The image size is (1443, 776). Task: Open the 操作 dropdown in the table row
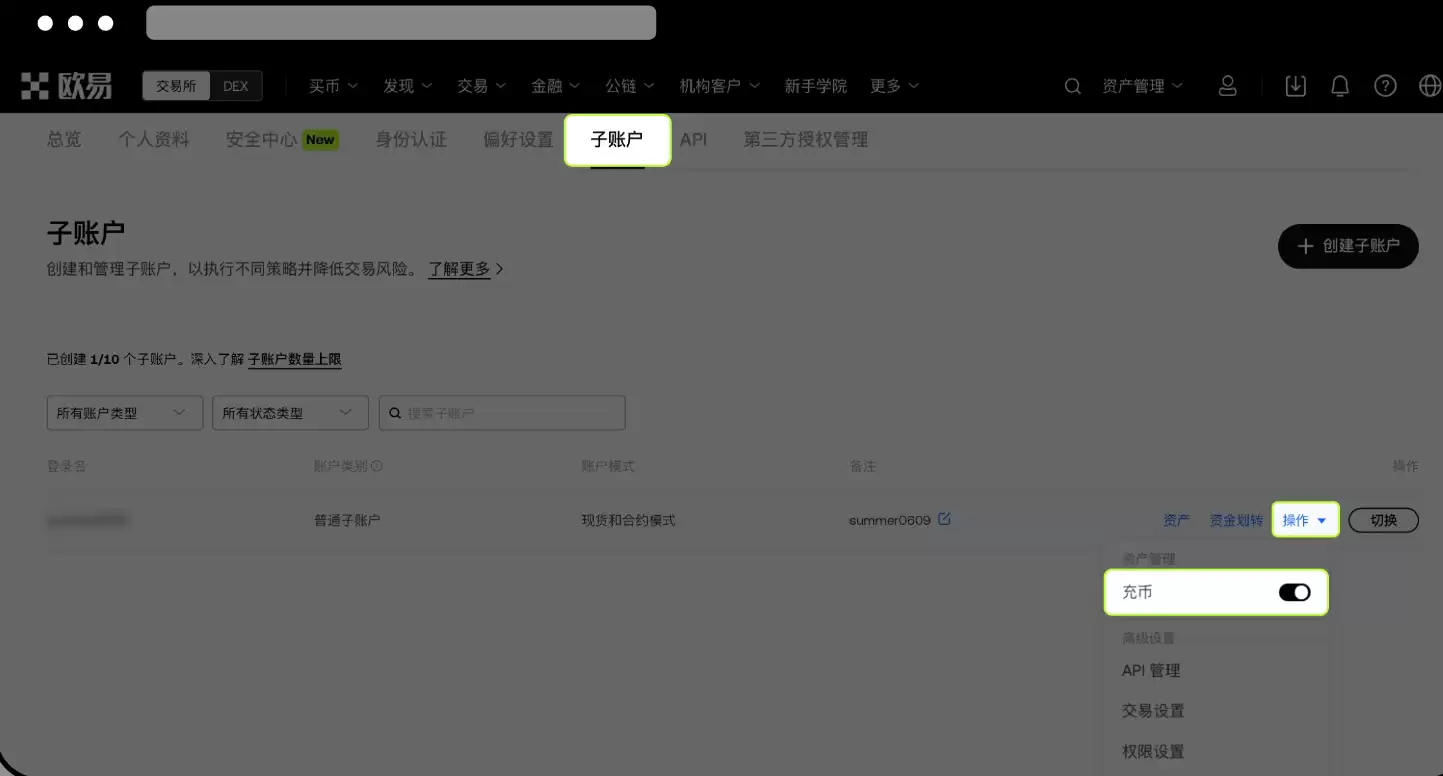click(1305, 519)
